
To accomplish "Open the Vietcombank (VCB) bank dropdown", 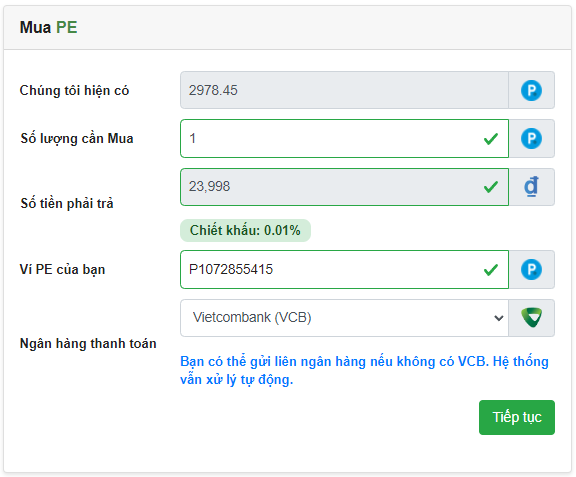I will [344, 318].
